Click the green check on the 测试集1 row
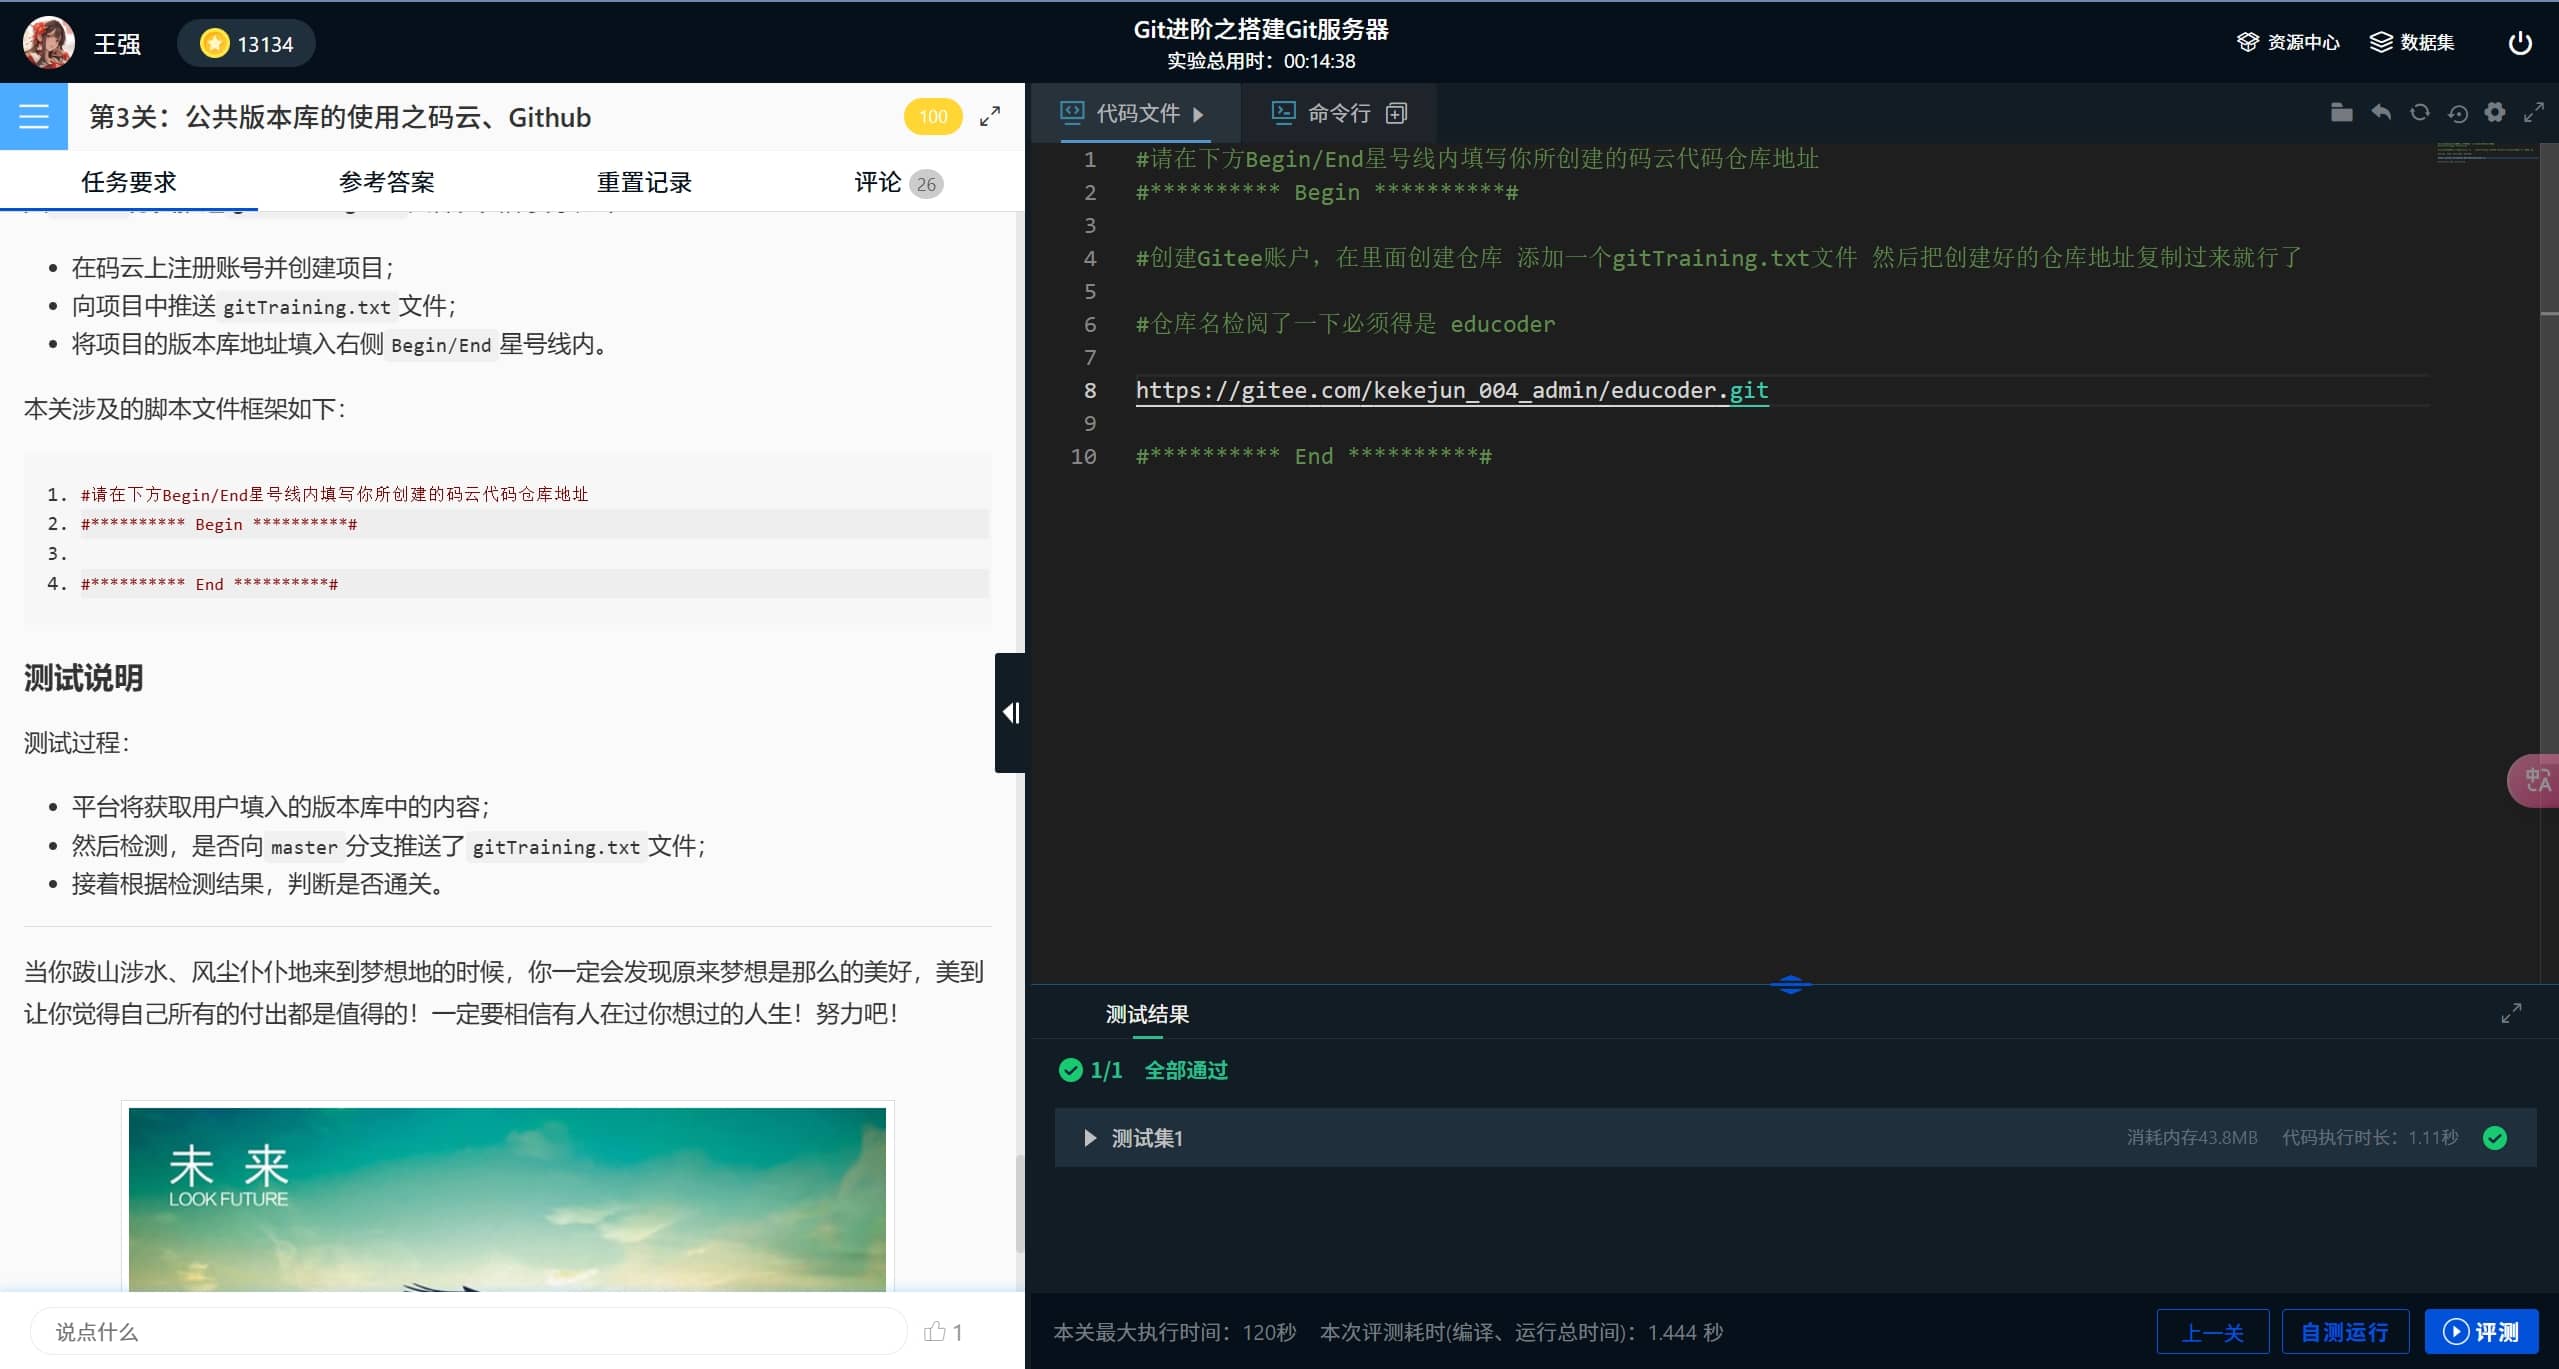2559x1369 pixels. 2495,1138
